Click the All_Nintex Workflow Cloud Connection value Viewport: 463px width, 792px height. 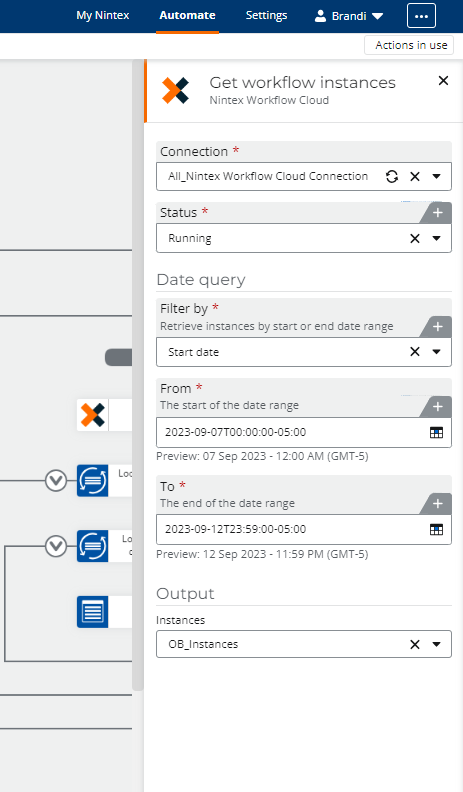pos(268,176)
